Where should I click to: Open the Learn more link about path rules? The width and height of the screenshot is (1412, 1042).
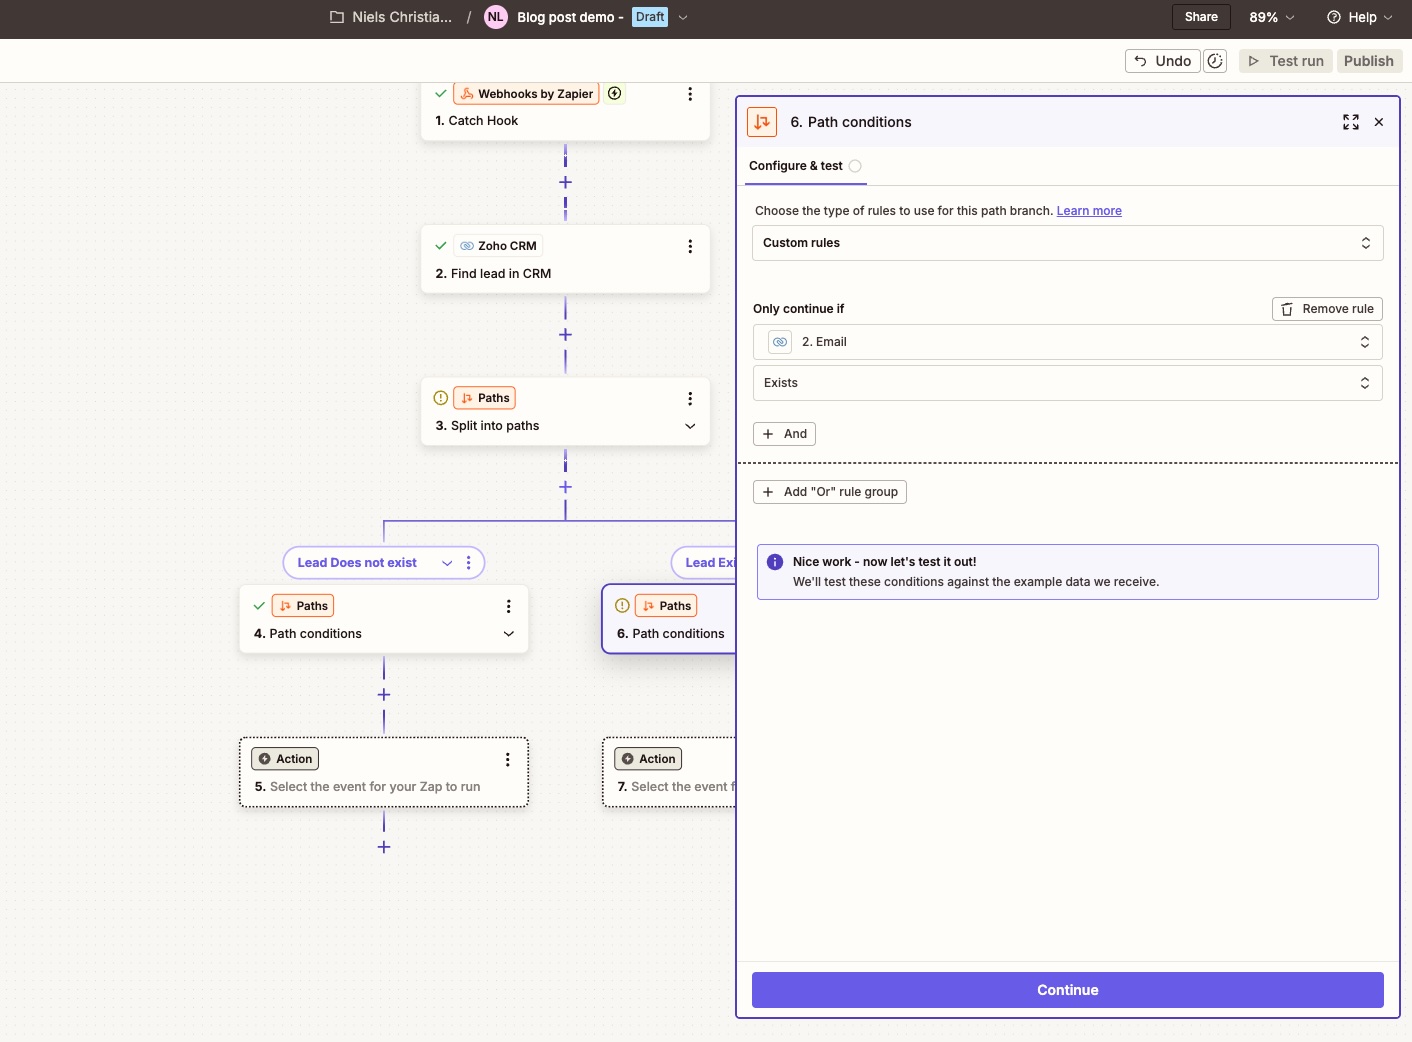coord(1089,210)
